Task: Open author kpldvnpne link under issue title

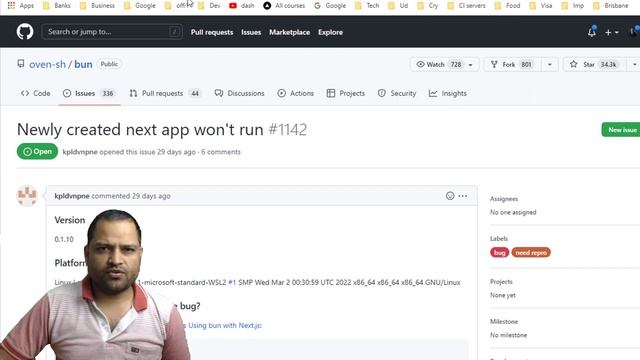Action: click(x=80, y=152)
